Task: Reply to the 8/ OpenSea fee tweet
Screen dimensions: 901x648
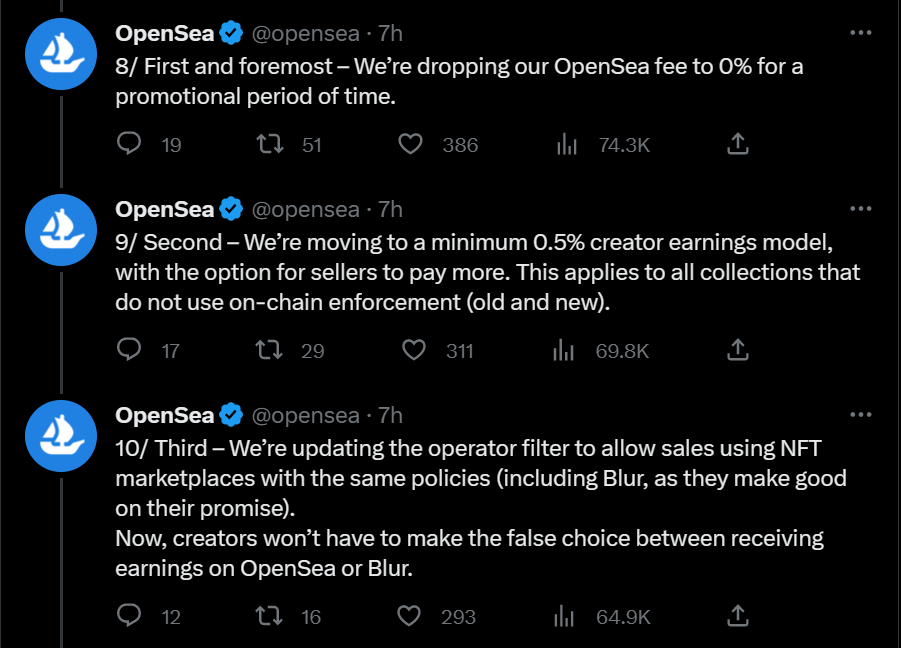Action: point(129,145)
